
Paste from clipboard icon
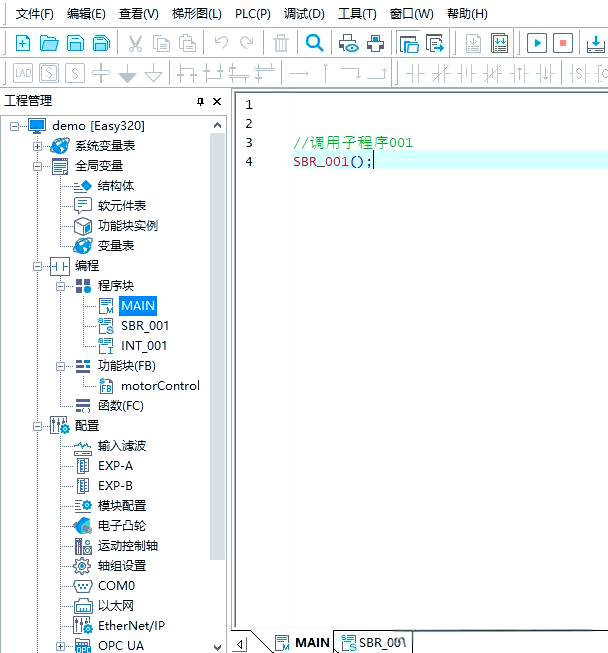[187, 43]
